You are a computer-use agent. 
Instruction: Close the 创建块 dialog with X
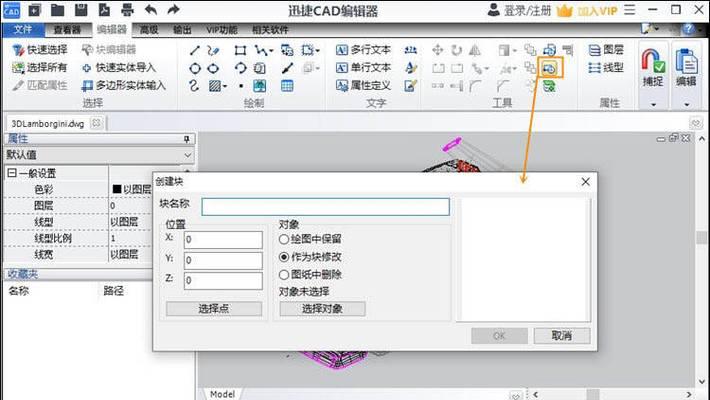(x=585, y=182)
